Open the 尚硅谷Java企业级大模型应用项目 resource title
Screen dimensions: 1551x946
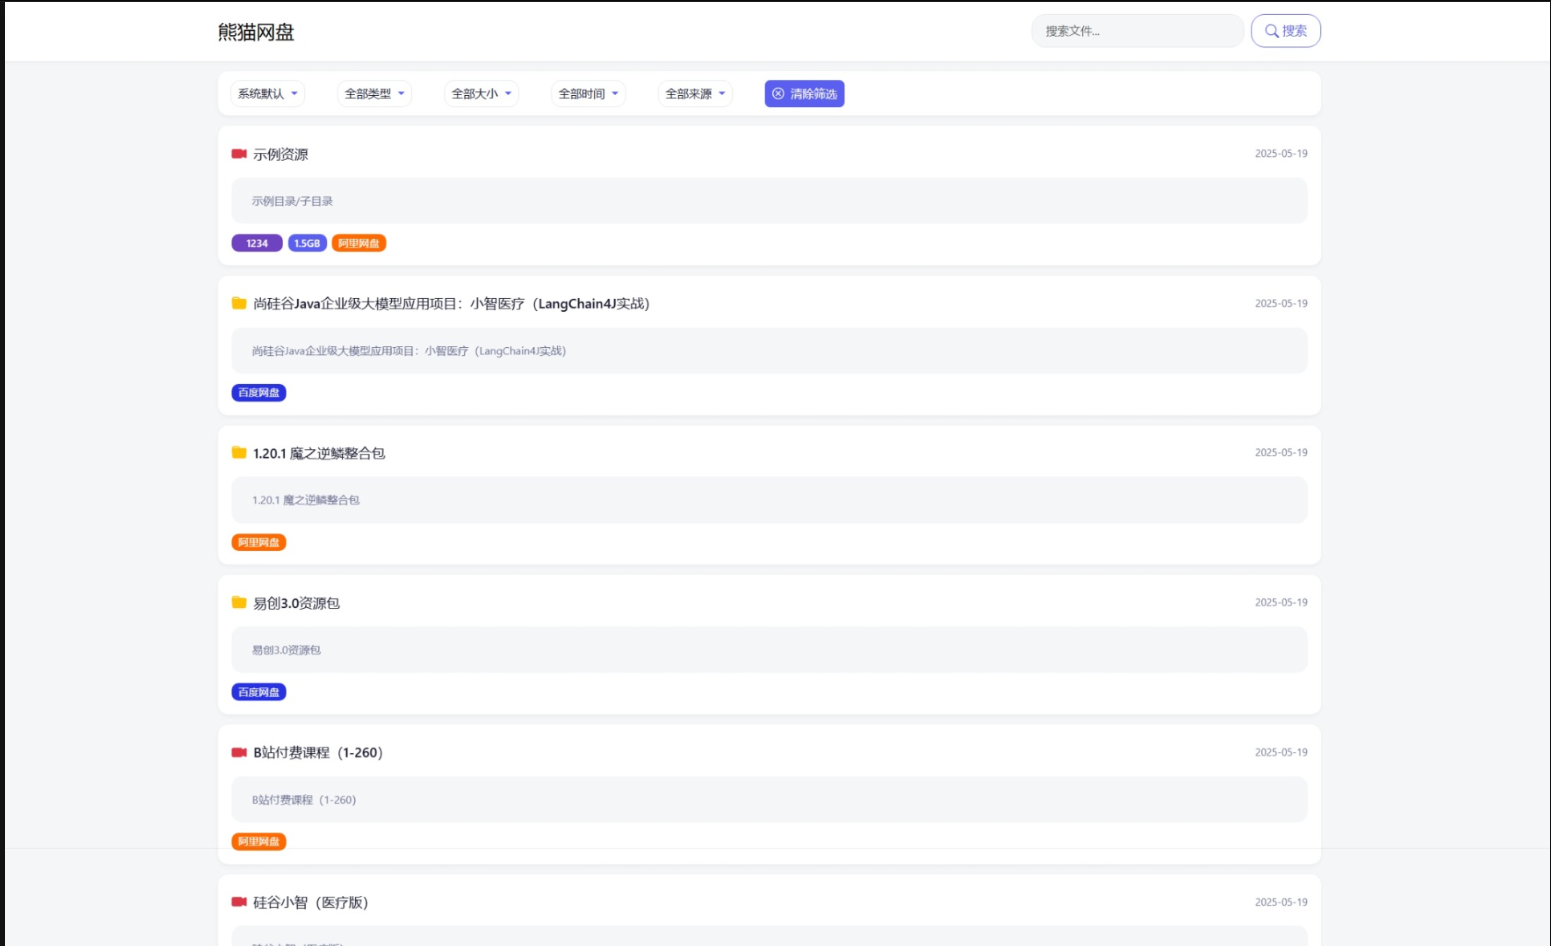[x=452, y=303]
